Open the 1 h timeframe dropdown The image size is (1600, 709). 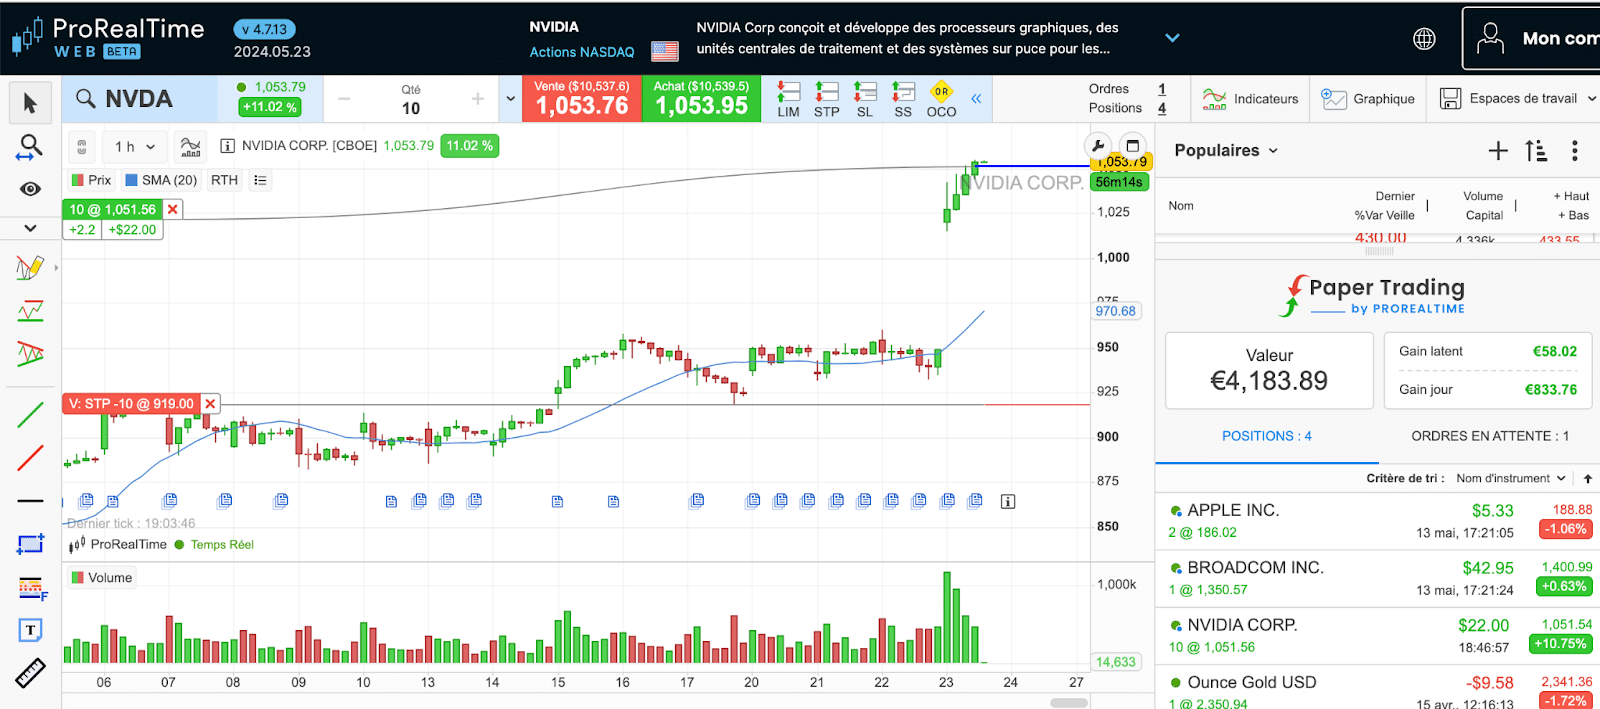135,147
